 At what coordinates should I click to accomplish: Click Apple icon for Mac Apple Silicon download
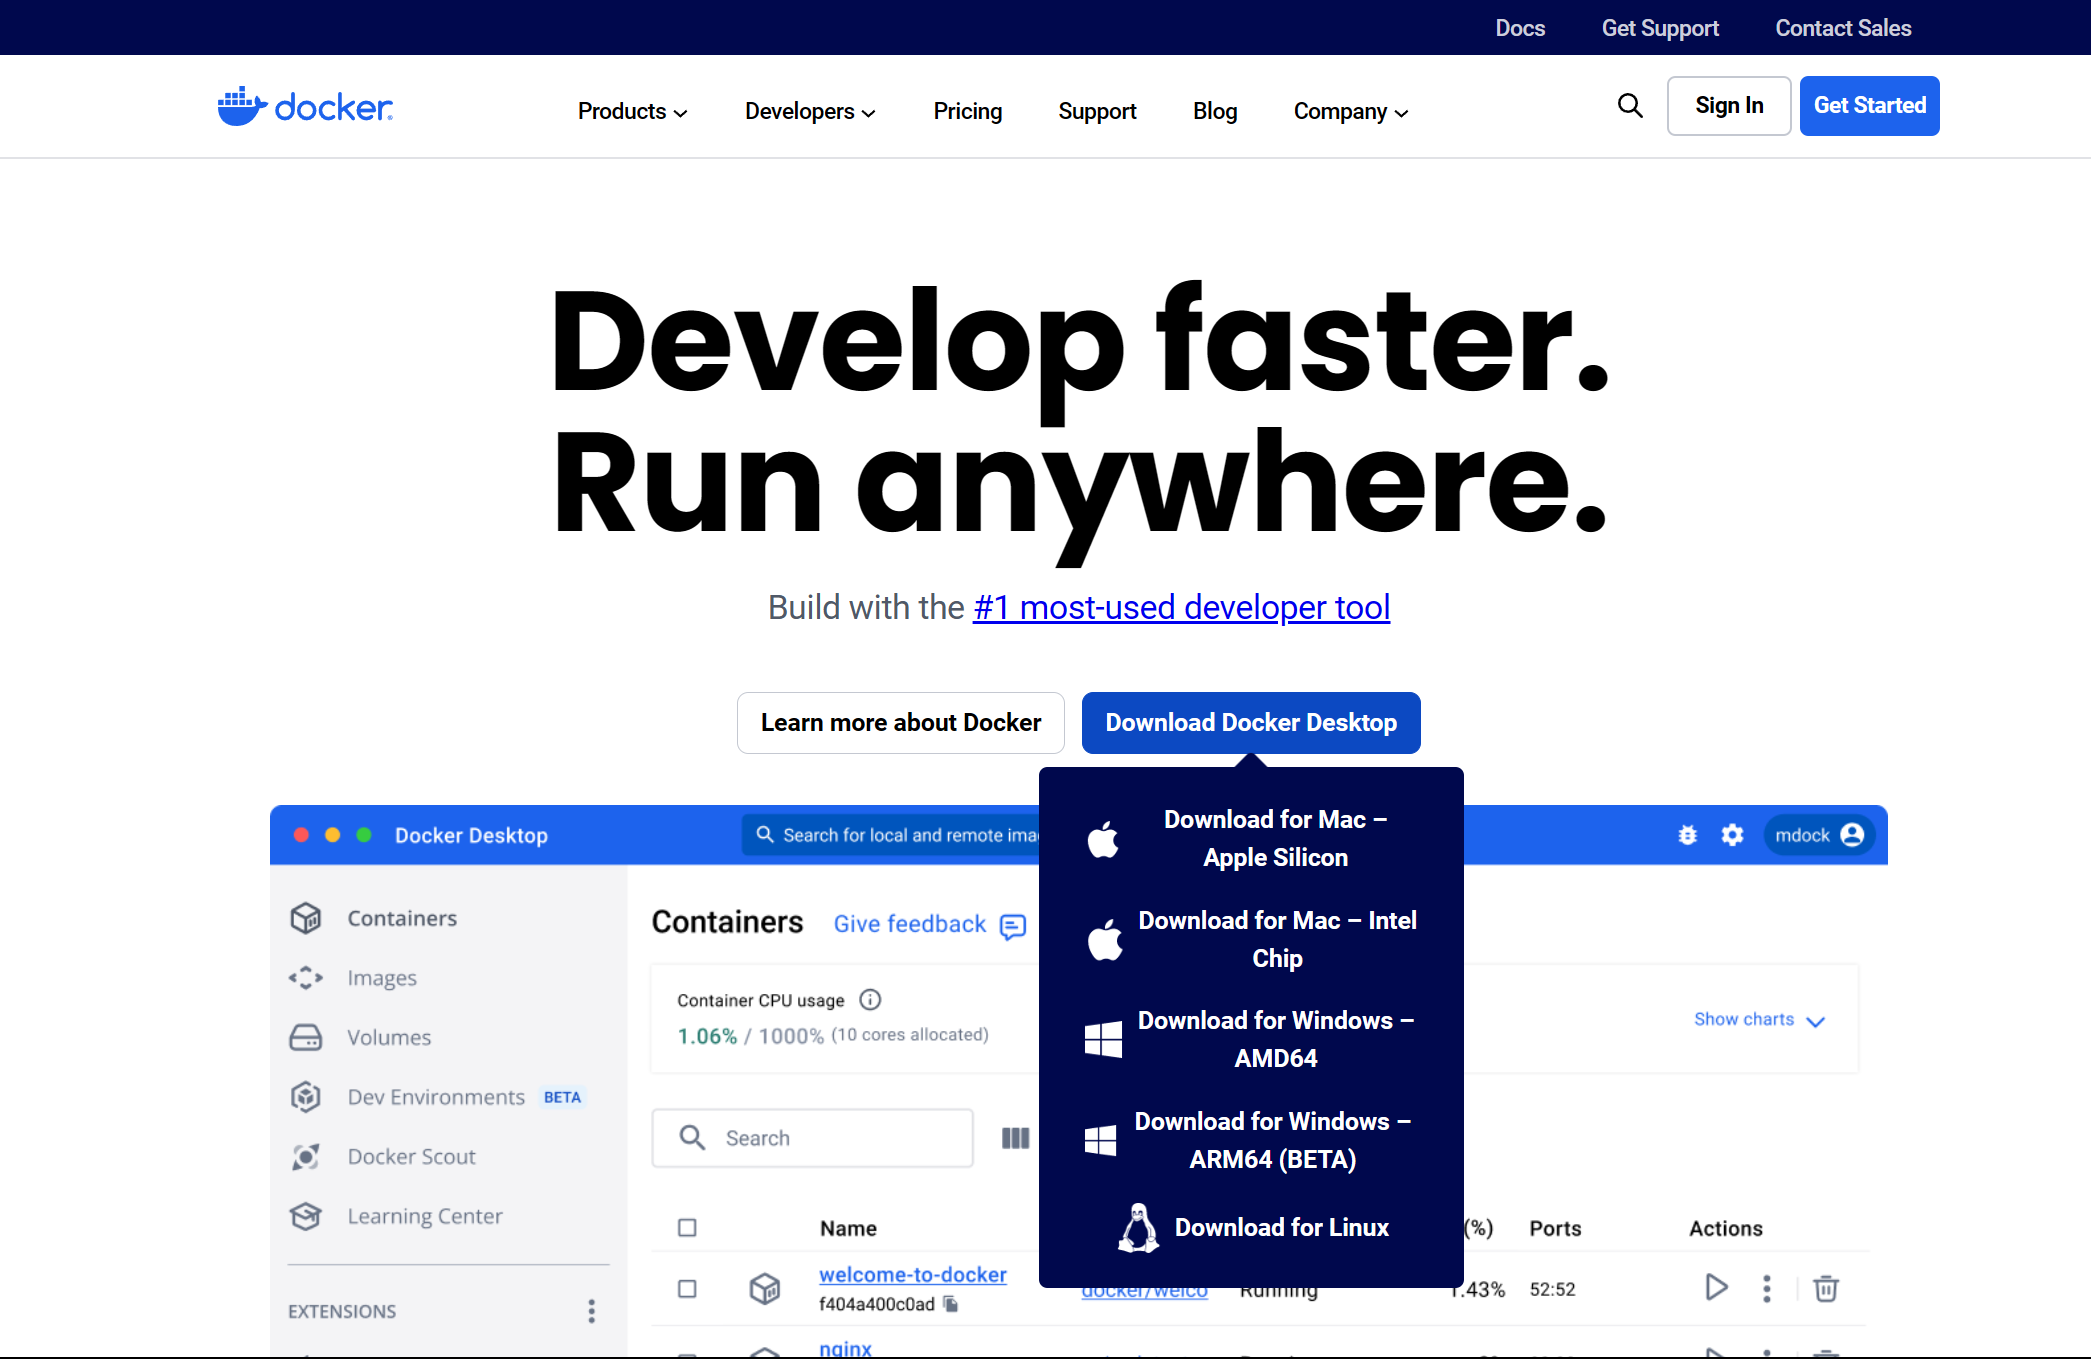[1103, 839]
